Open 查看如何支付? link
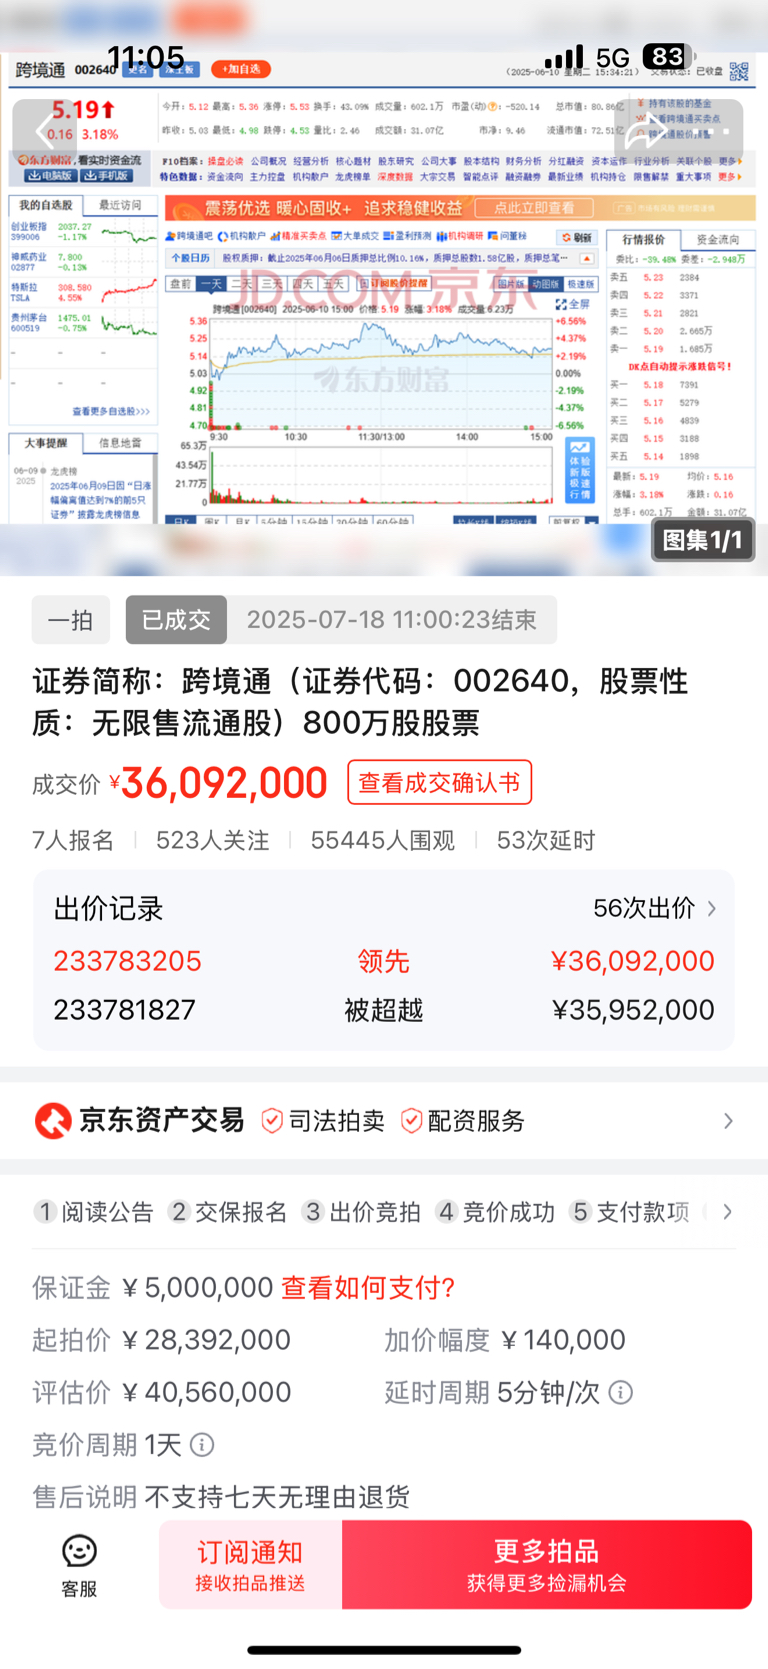Screen dimensions: 768x1669 368,1287
